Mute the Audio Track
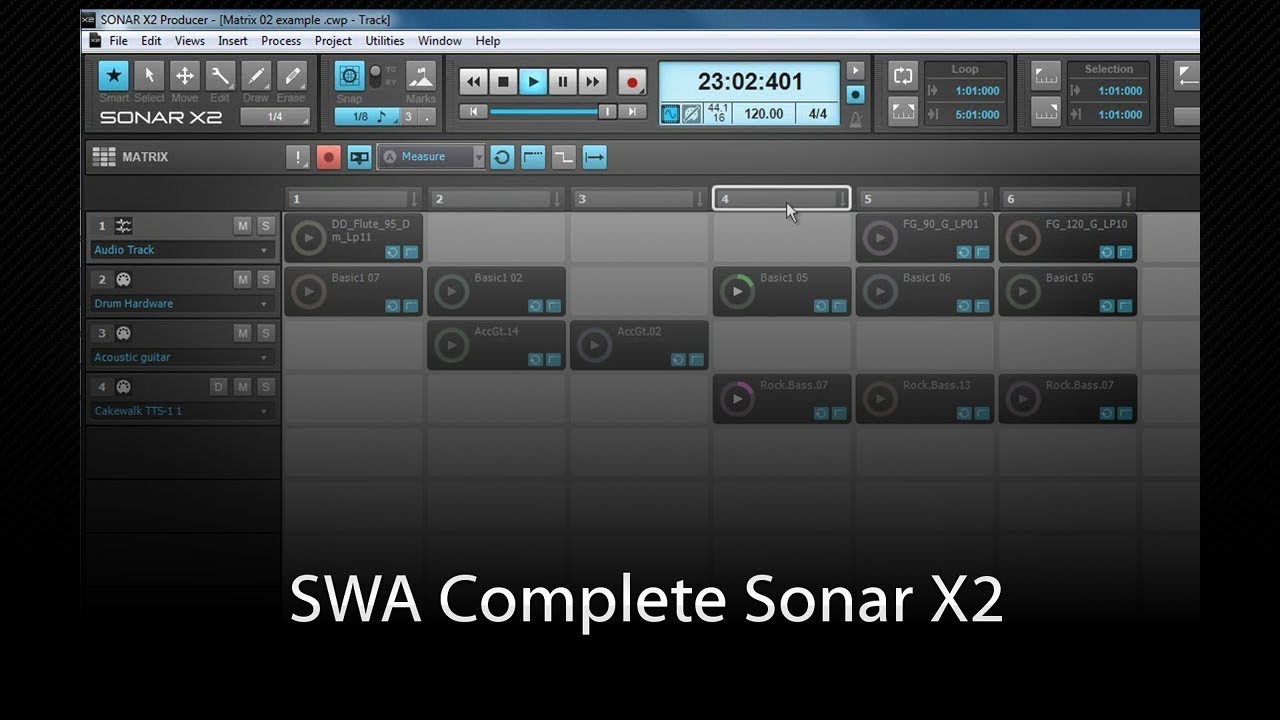This screenshot has width=1280, height=720. point(242,226)
